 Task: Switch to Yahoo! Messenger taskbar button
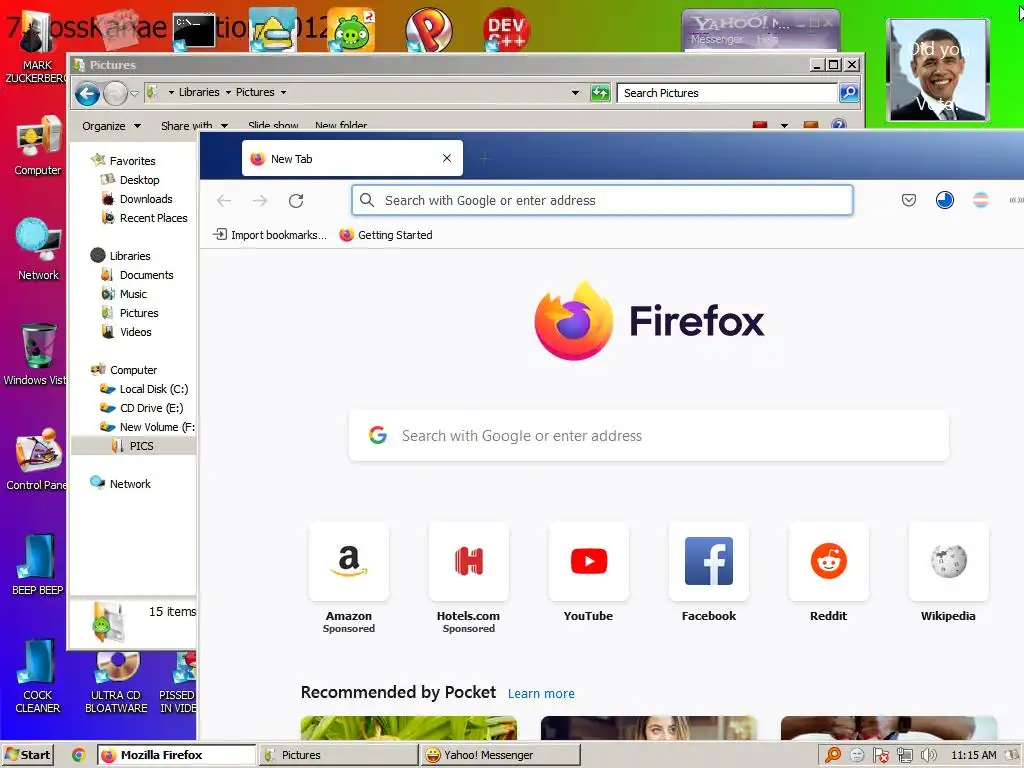500,755
